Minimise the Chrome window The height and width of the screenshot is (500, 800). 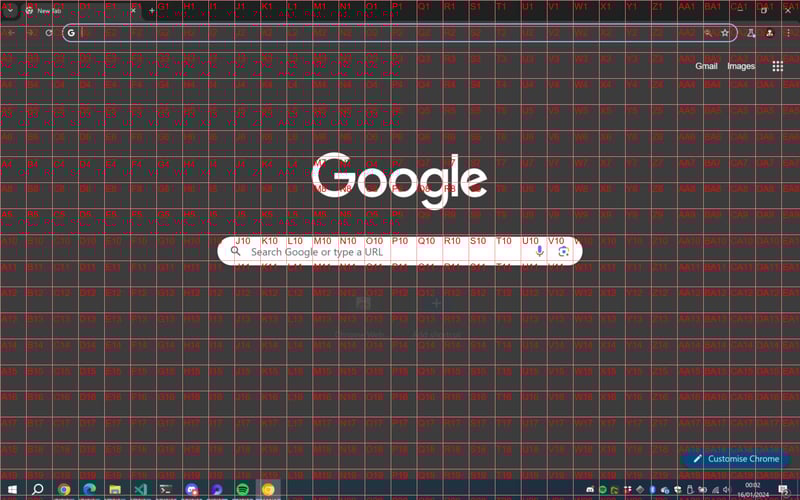(740, 10)
